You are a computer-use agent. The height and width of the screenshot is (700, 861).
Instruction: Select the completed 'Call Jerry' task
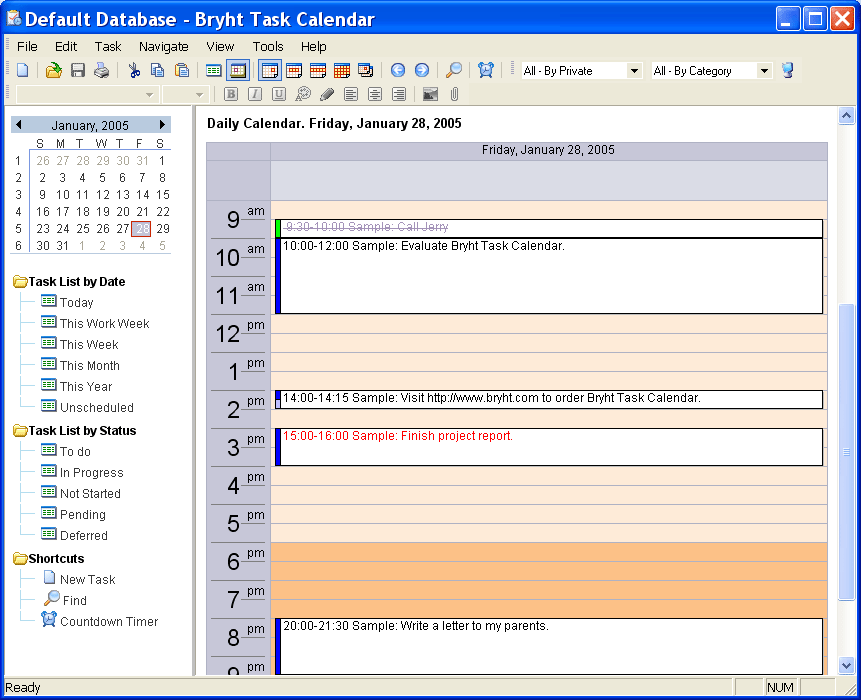coord(549,228)
